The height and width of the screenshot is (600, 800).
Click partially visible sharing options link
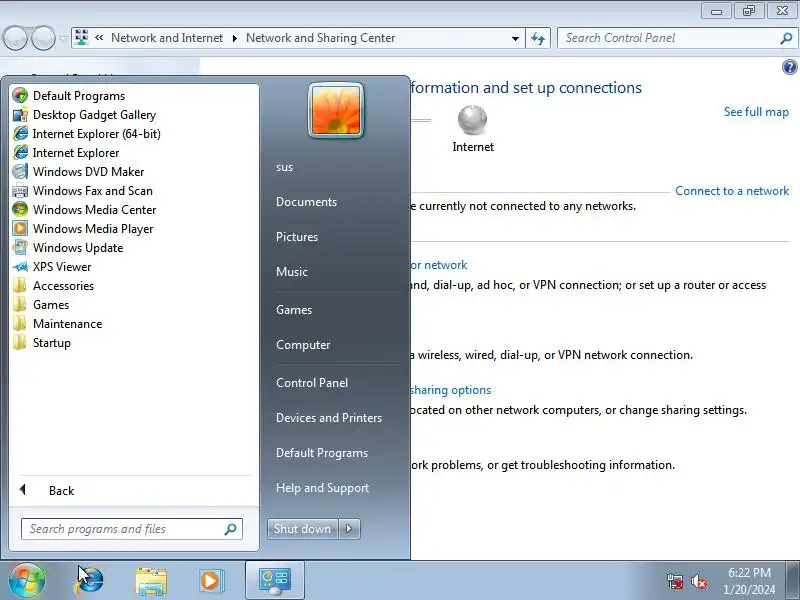(x=451, y=390)
